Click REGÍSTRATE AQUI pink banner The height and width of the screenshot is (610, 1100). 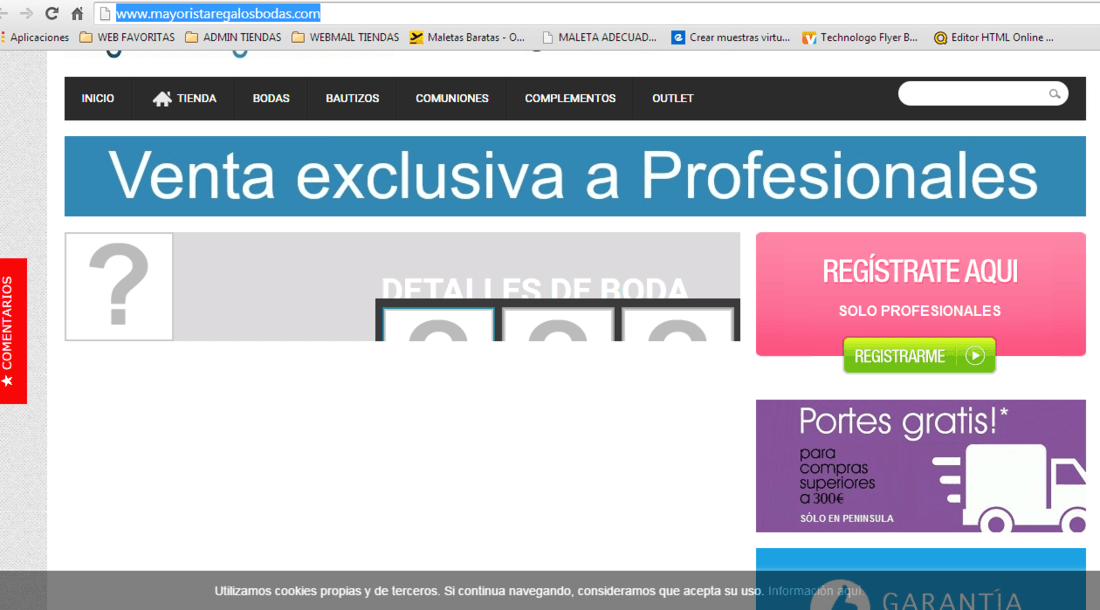(x=920, y=294)
